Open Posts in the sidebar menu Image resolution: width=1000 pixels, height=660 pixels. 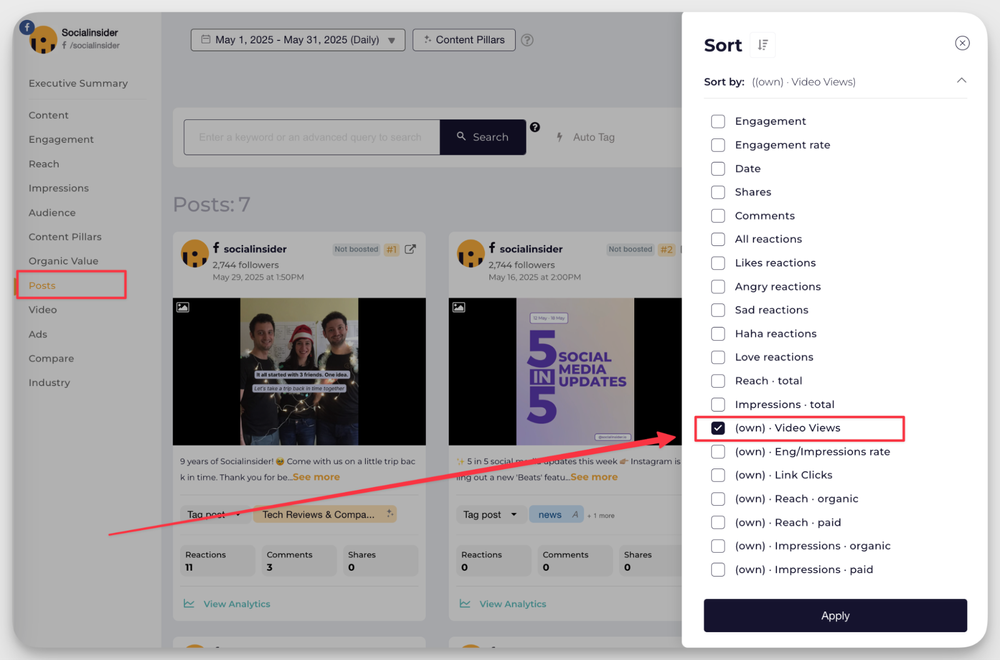tap(42, 286)
